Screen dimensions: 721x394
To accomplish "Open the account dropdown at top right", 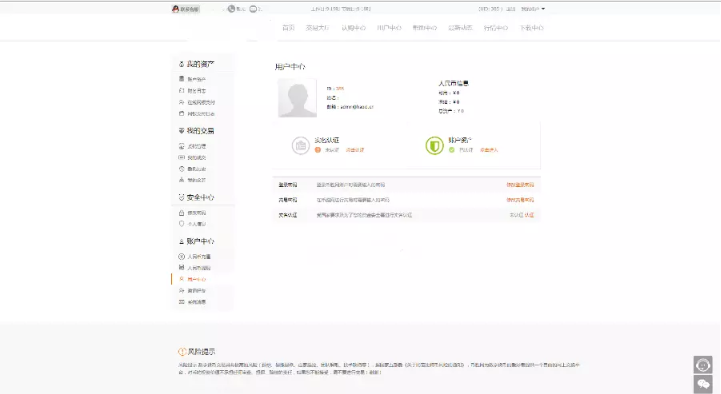I will 532,9.
